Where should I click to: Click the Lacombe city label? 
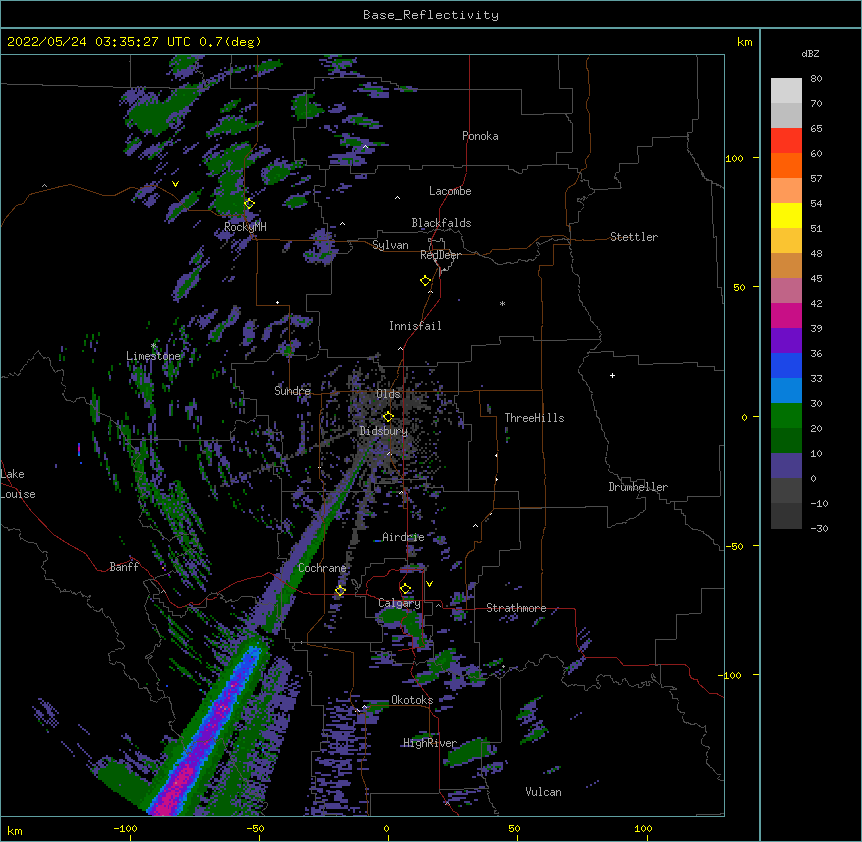(x=450, y=191)
